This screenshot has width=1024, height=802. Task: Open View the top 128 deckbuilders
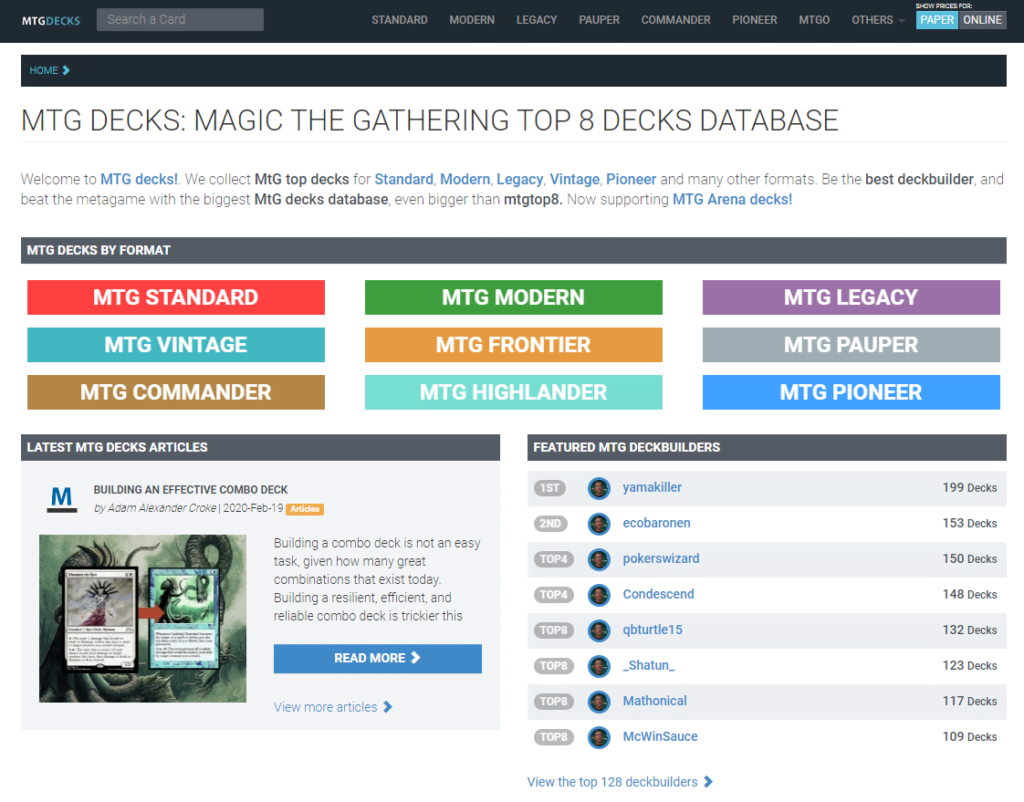(x=619, y=782)
